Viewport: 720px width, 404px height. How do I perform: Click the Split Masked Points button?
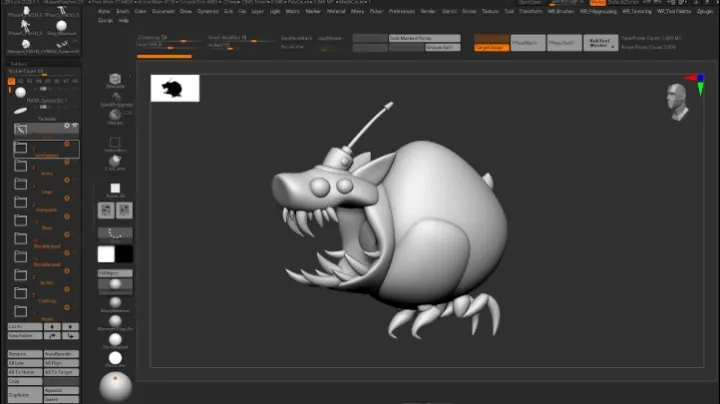point(424,38)
